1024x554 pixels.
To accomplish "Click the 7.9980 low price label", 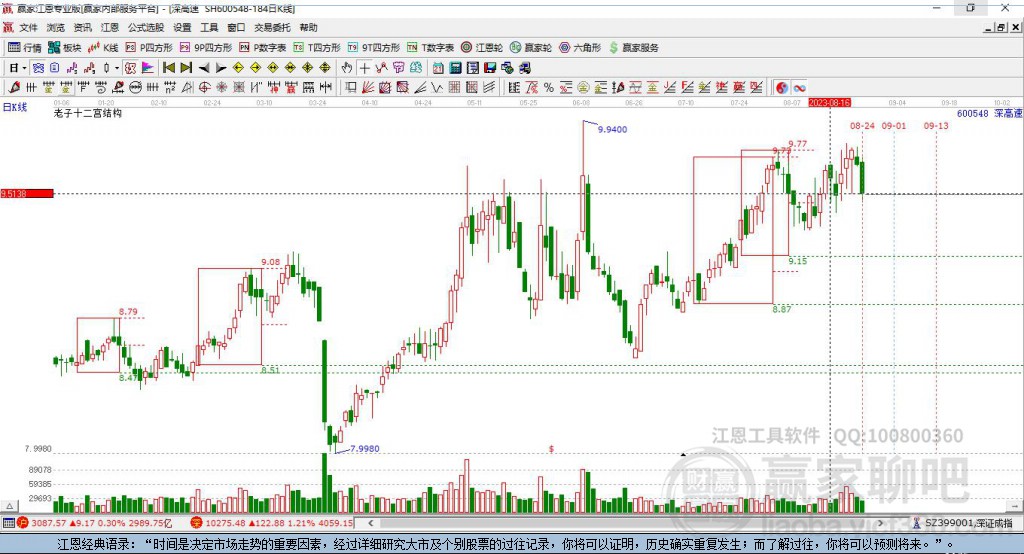I will [364, 449].
